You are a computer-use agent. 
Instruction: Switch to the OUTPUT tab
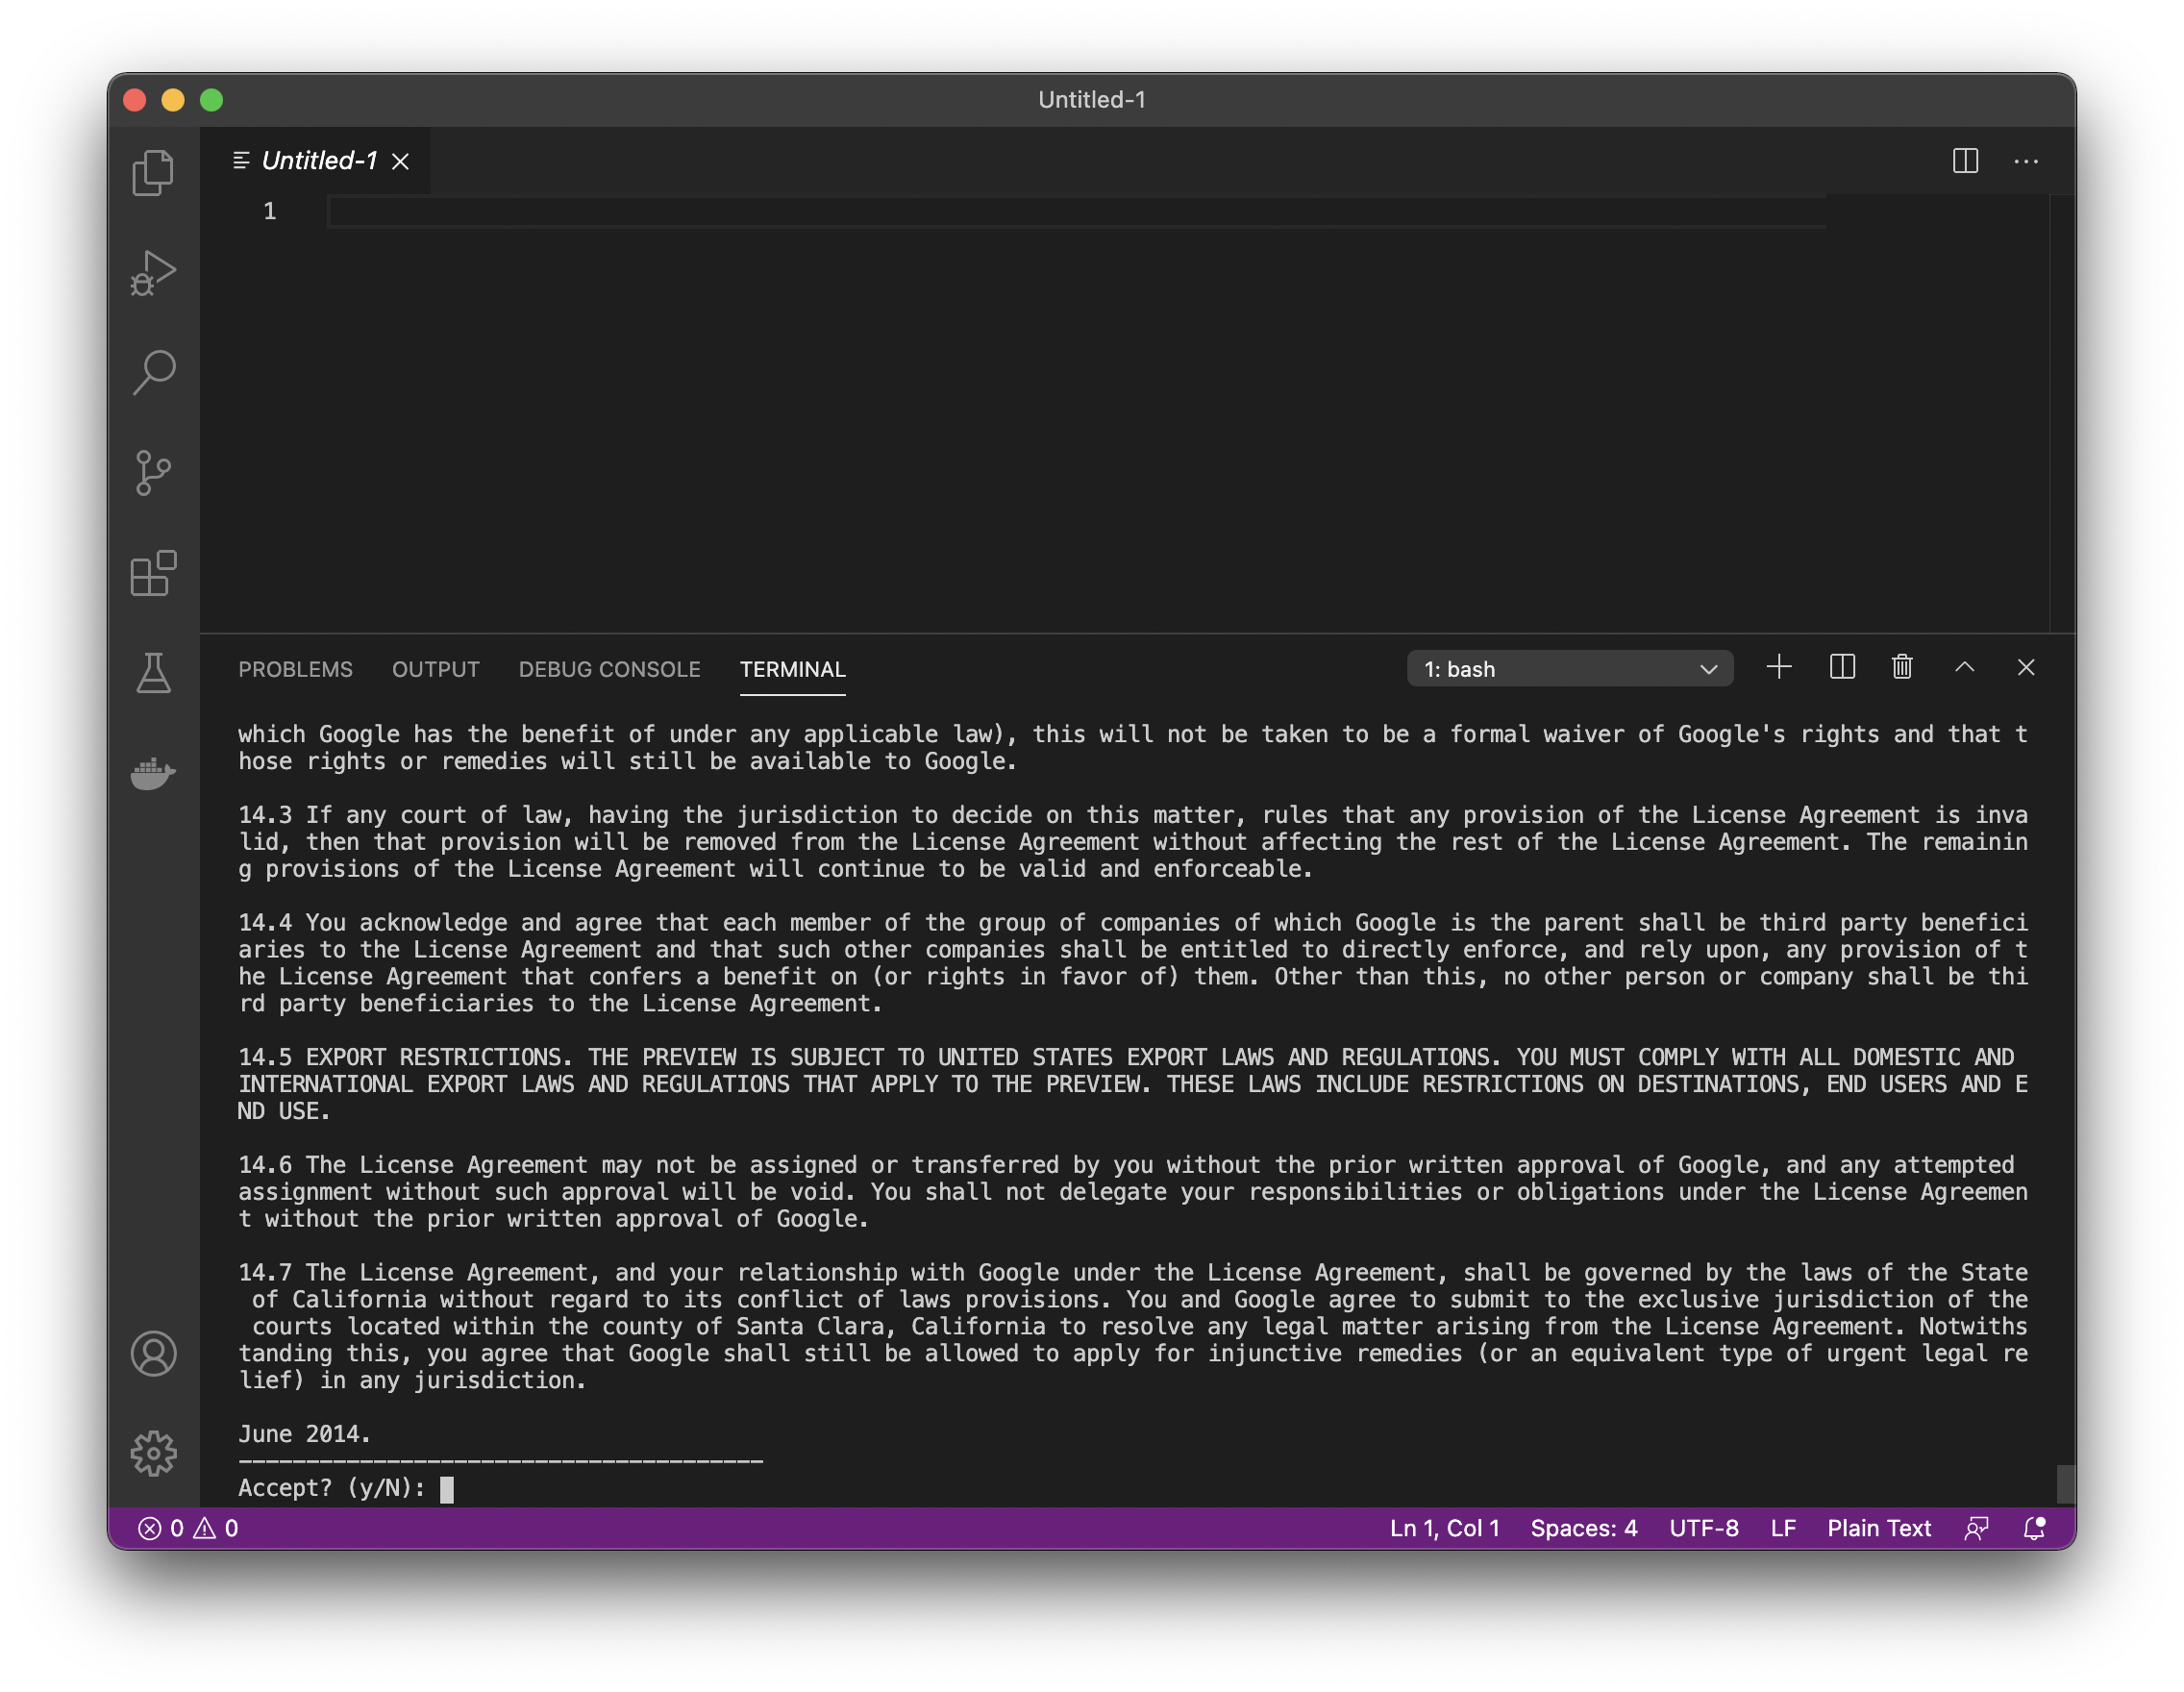436,669
